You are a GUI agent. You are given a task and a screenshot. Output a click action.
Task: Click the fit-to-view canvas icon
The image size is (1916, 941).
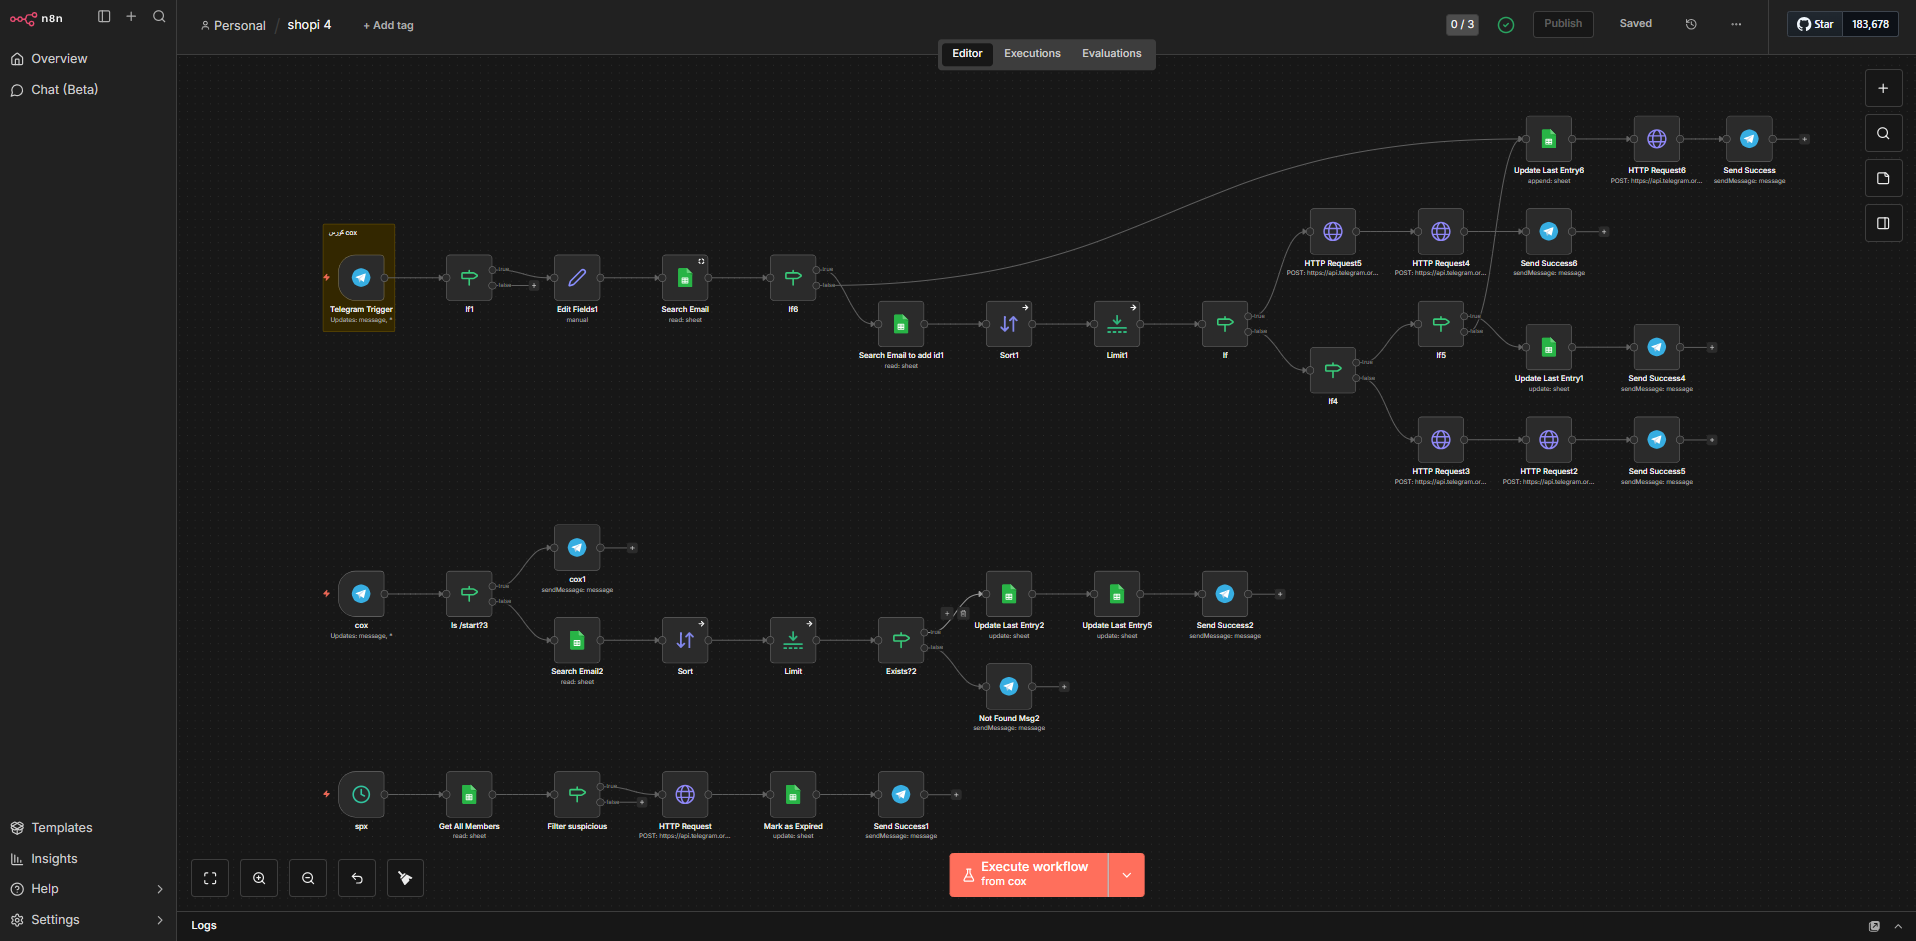point(210,878)
